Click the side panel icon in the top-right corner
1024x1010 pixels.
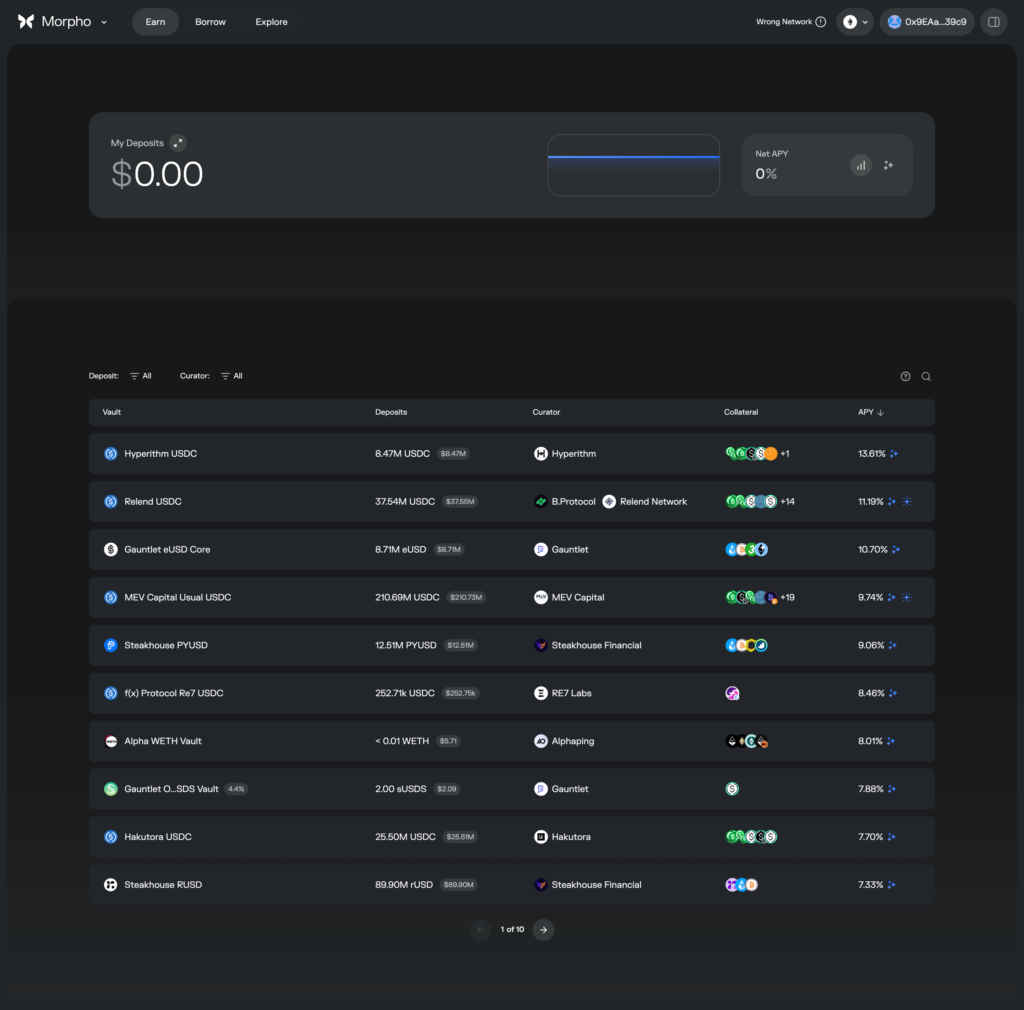pos(993,22)
